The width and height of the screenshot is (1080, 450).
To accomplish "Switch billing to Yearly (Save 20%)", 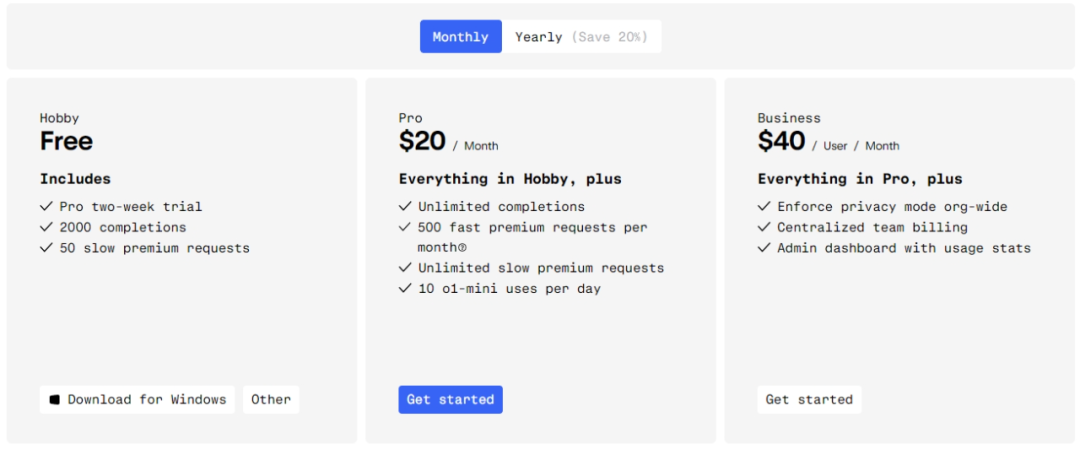I will point(581,37).
